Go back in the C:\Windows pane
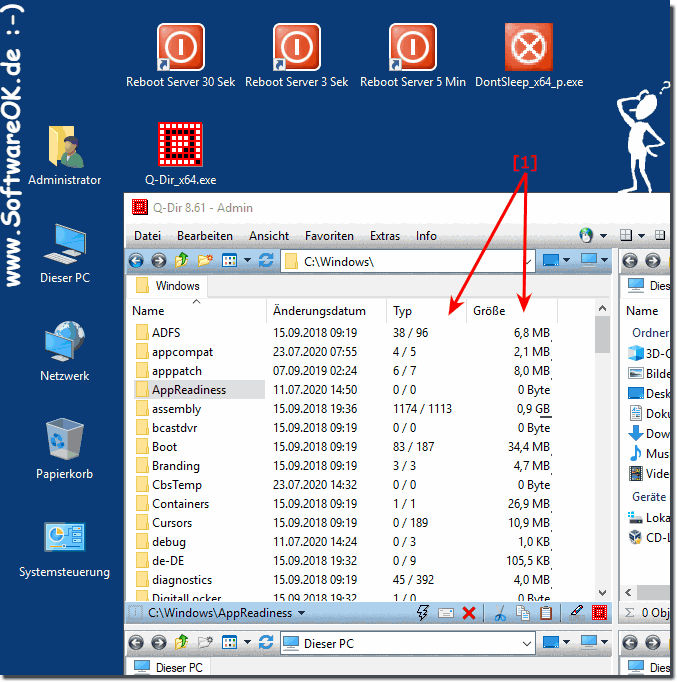677x682 pixels. [x=136, y=261]
